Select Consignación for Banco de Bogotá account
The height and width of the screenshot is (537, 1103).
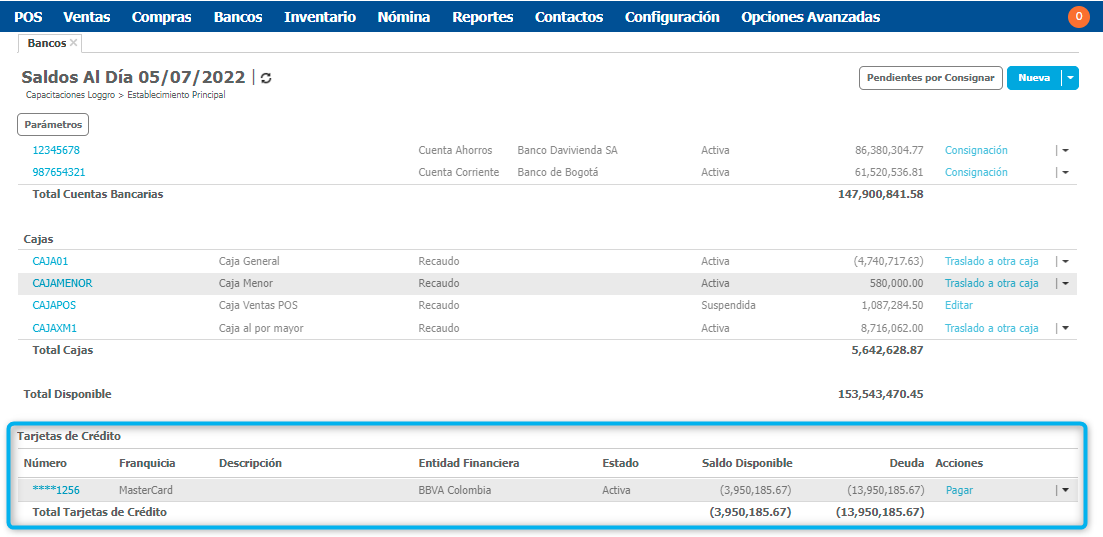[976, 172]
